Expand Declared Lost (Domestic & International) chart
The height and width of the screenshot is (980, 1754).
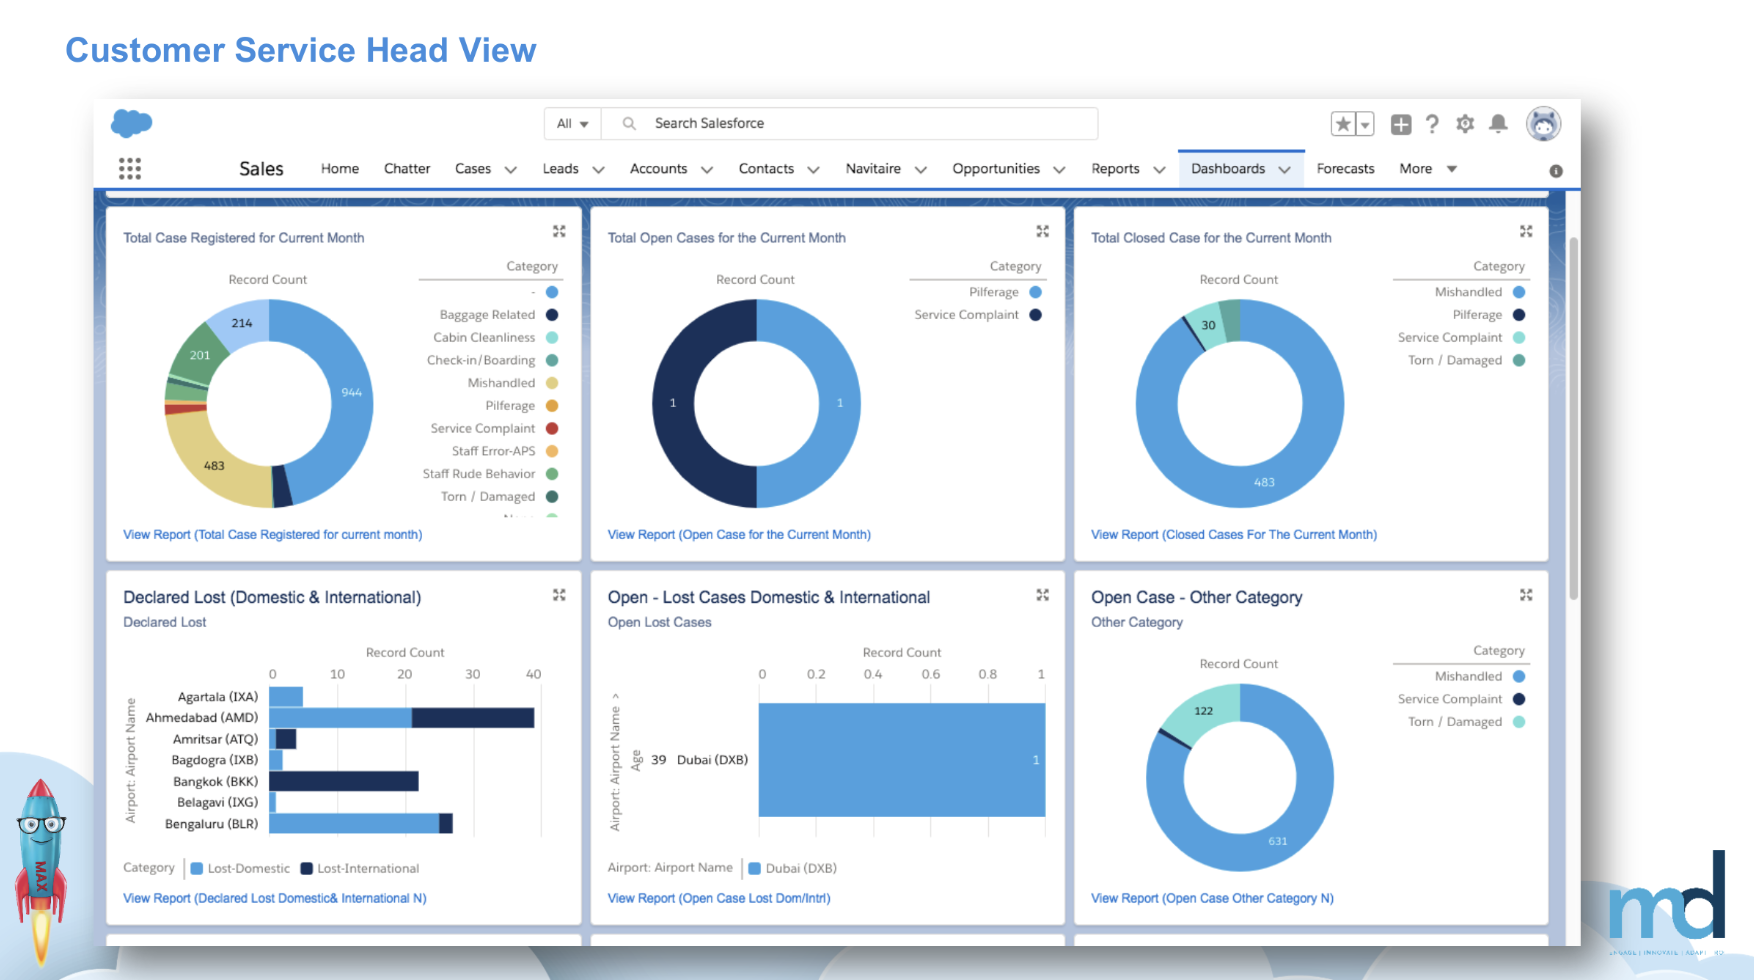pyautogui.click(x=559, y=595)
